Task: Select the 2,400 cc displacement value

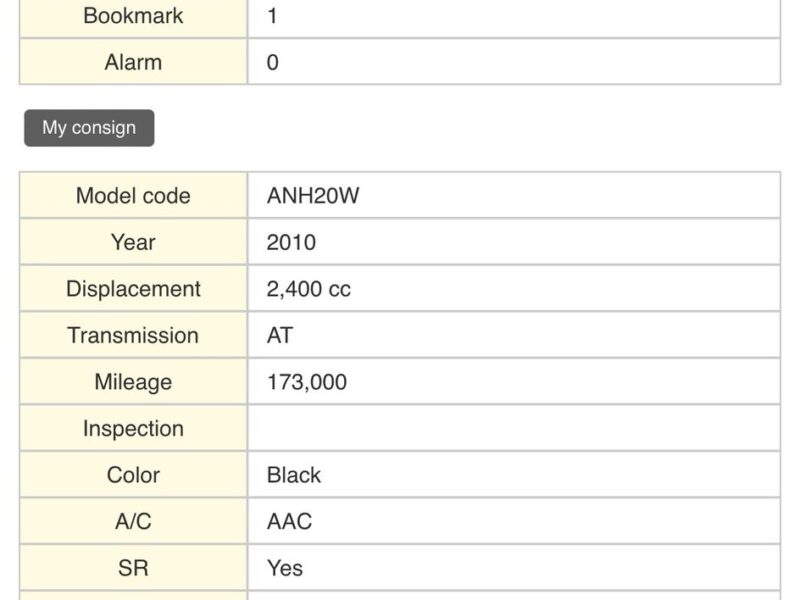Action: tap(309, 289)
